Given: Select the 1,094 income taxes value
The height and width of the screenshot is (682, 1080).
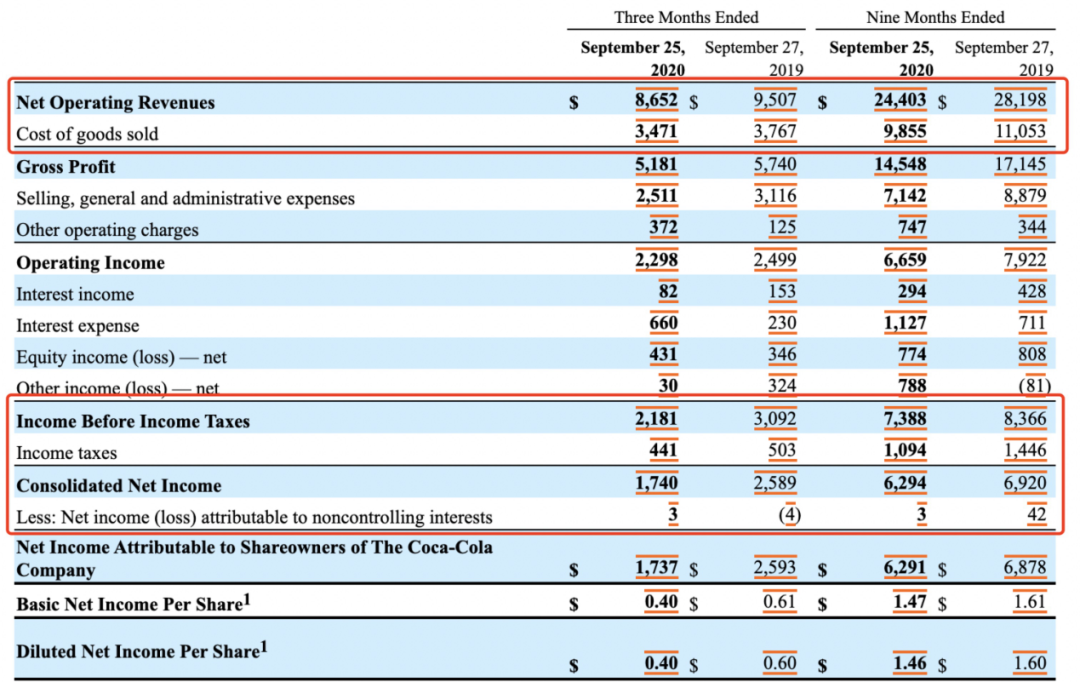Looking at the screenshot, I should click(904, 452).
